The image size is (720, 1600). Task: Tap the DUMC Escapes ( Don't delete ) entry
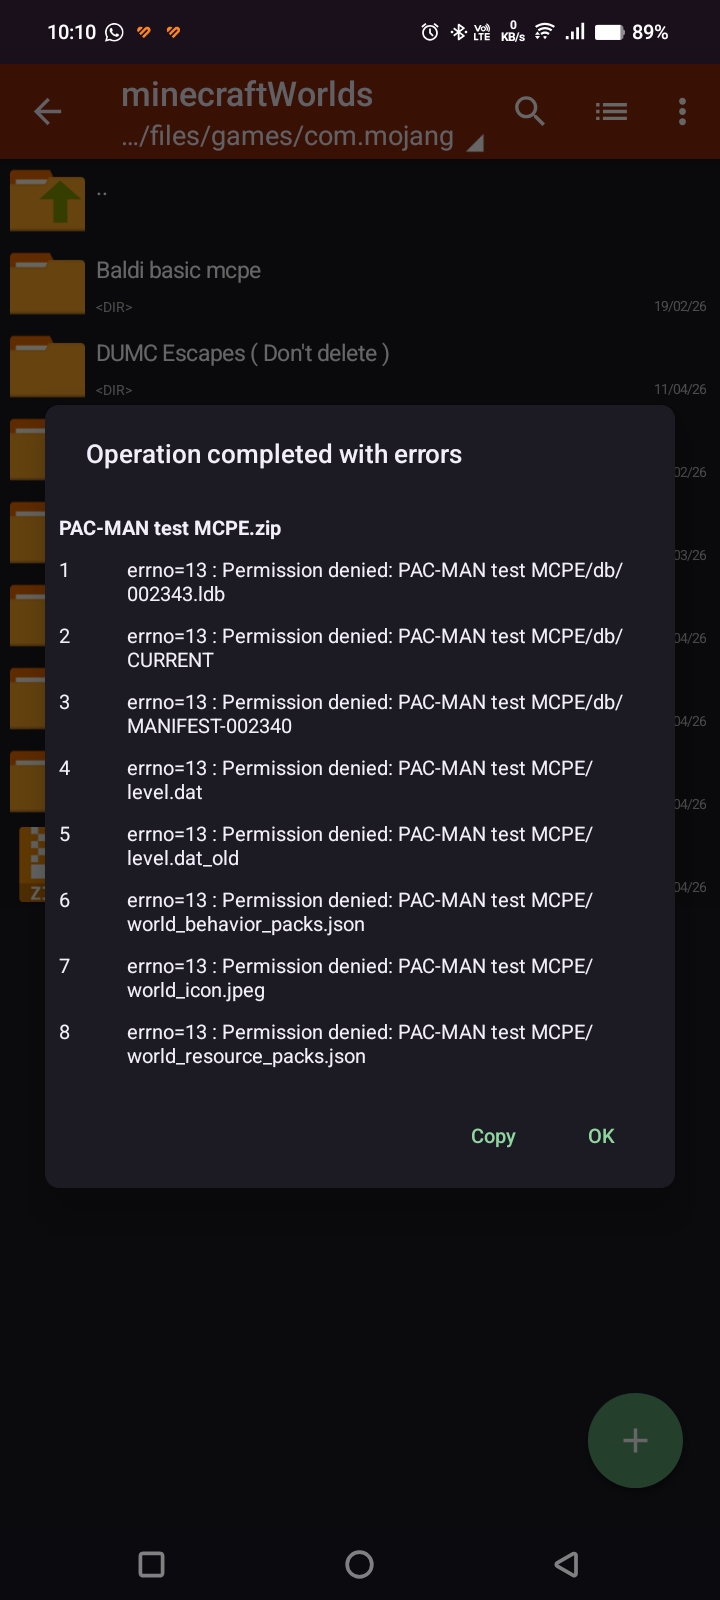point(243,353)
